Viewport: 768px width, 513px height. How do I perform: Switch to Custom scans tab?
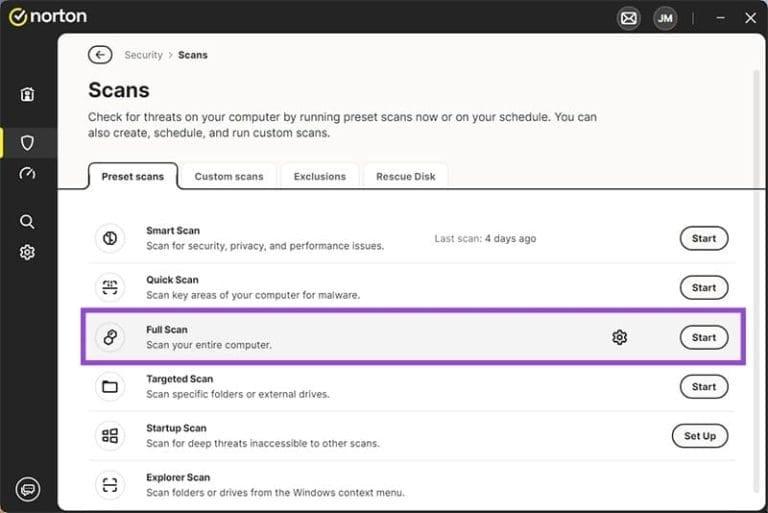[229, 176]
